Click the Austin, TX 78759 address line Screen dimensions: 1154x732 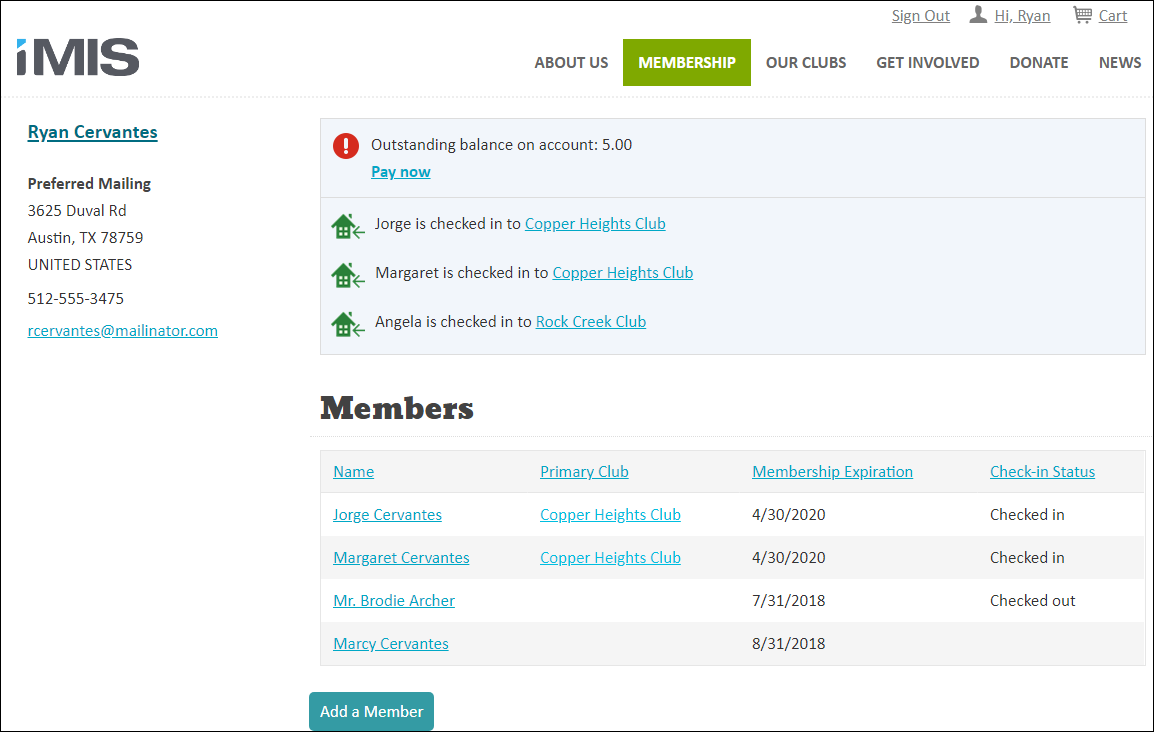[85, 238]
